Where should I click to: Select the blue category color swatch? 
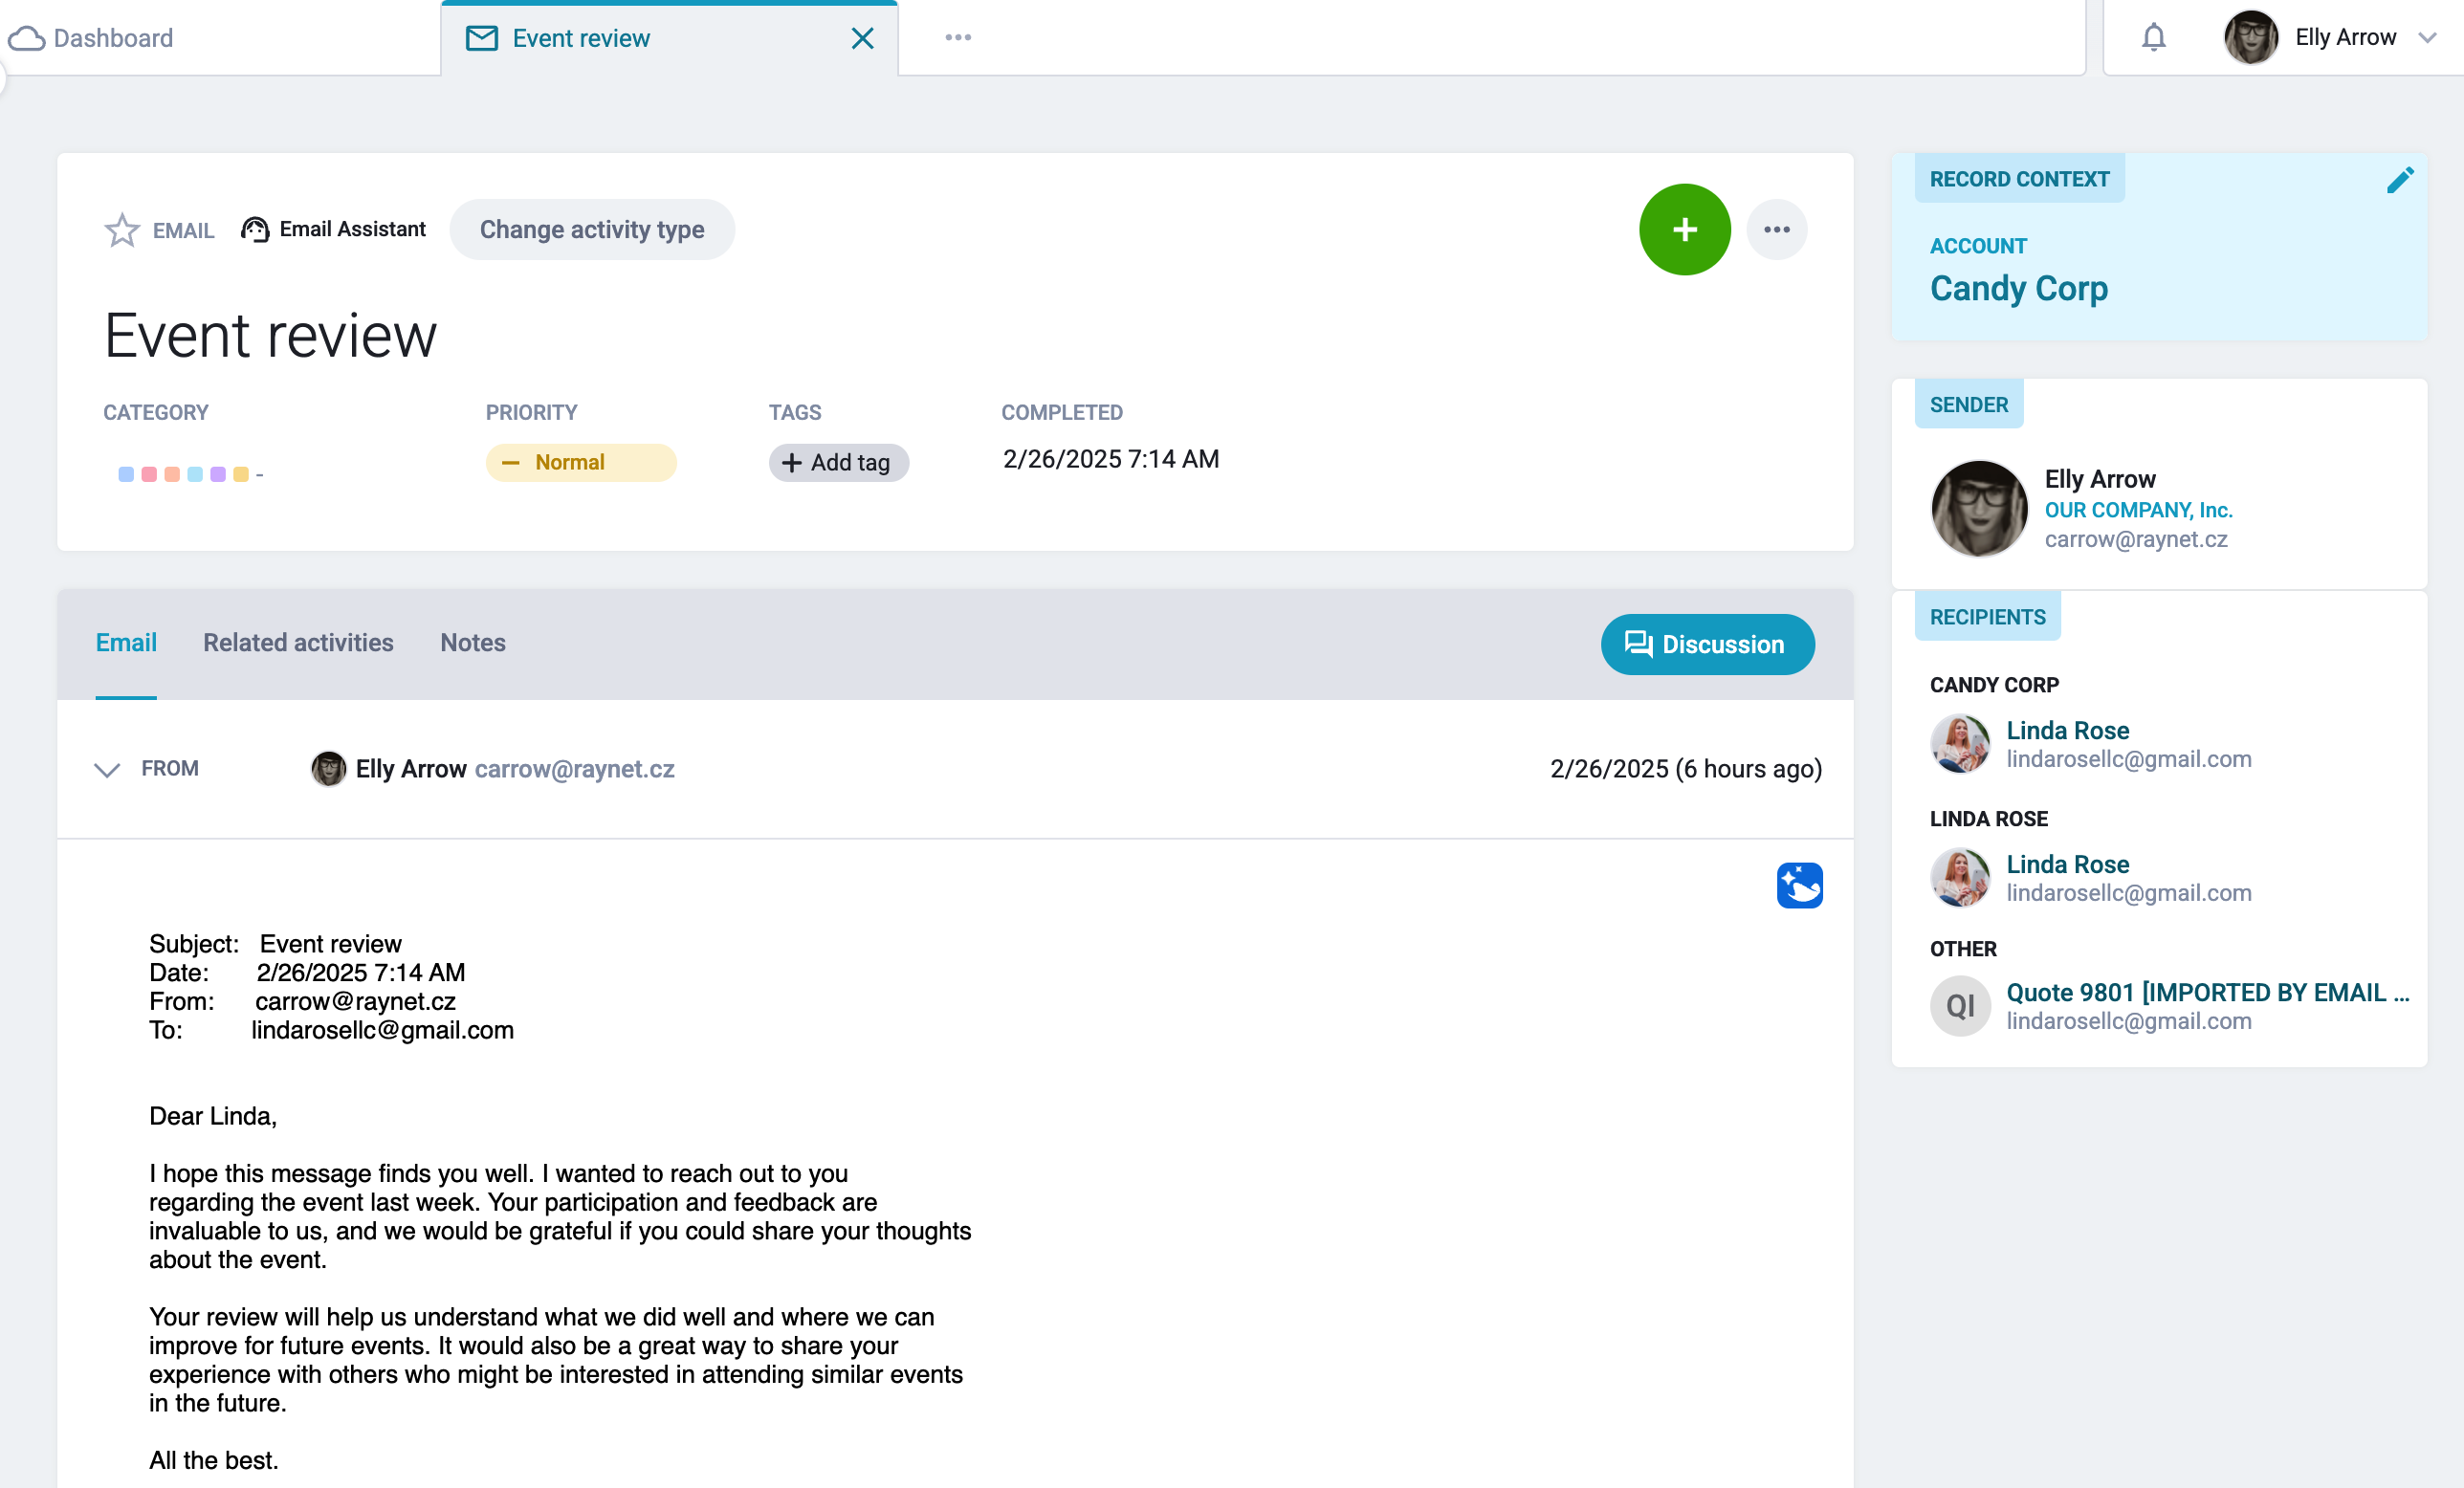coord(126,474)
